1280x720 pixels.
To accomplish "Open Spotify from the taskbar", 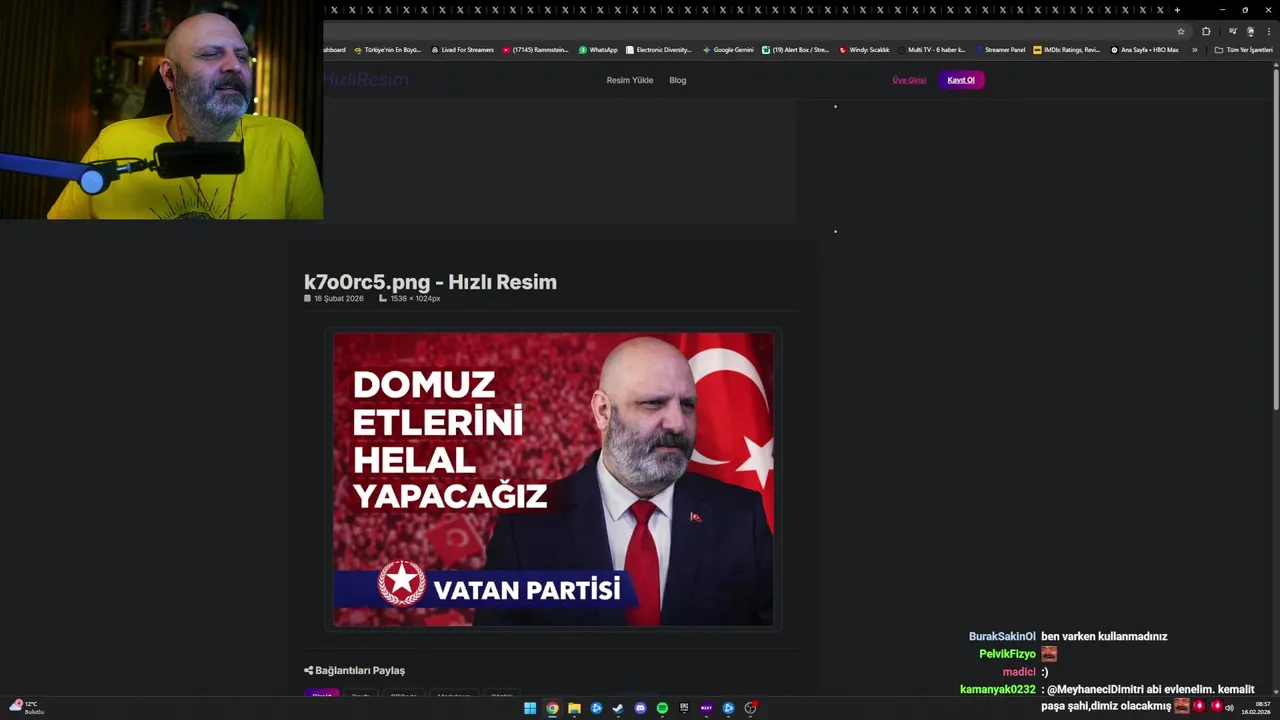I will pos(662,708).
